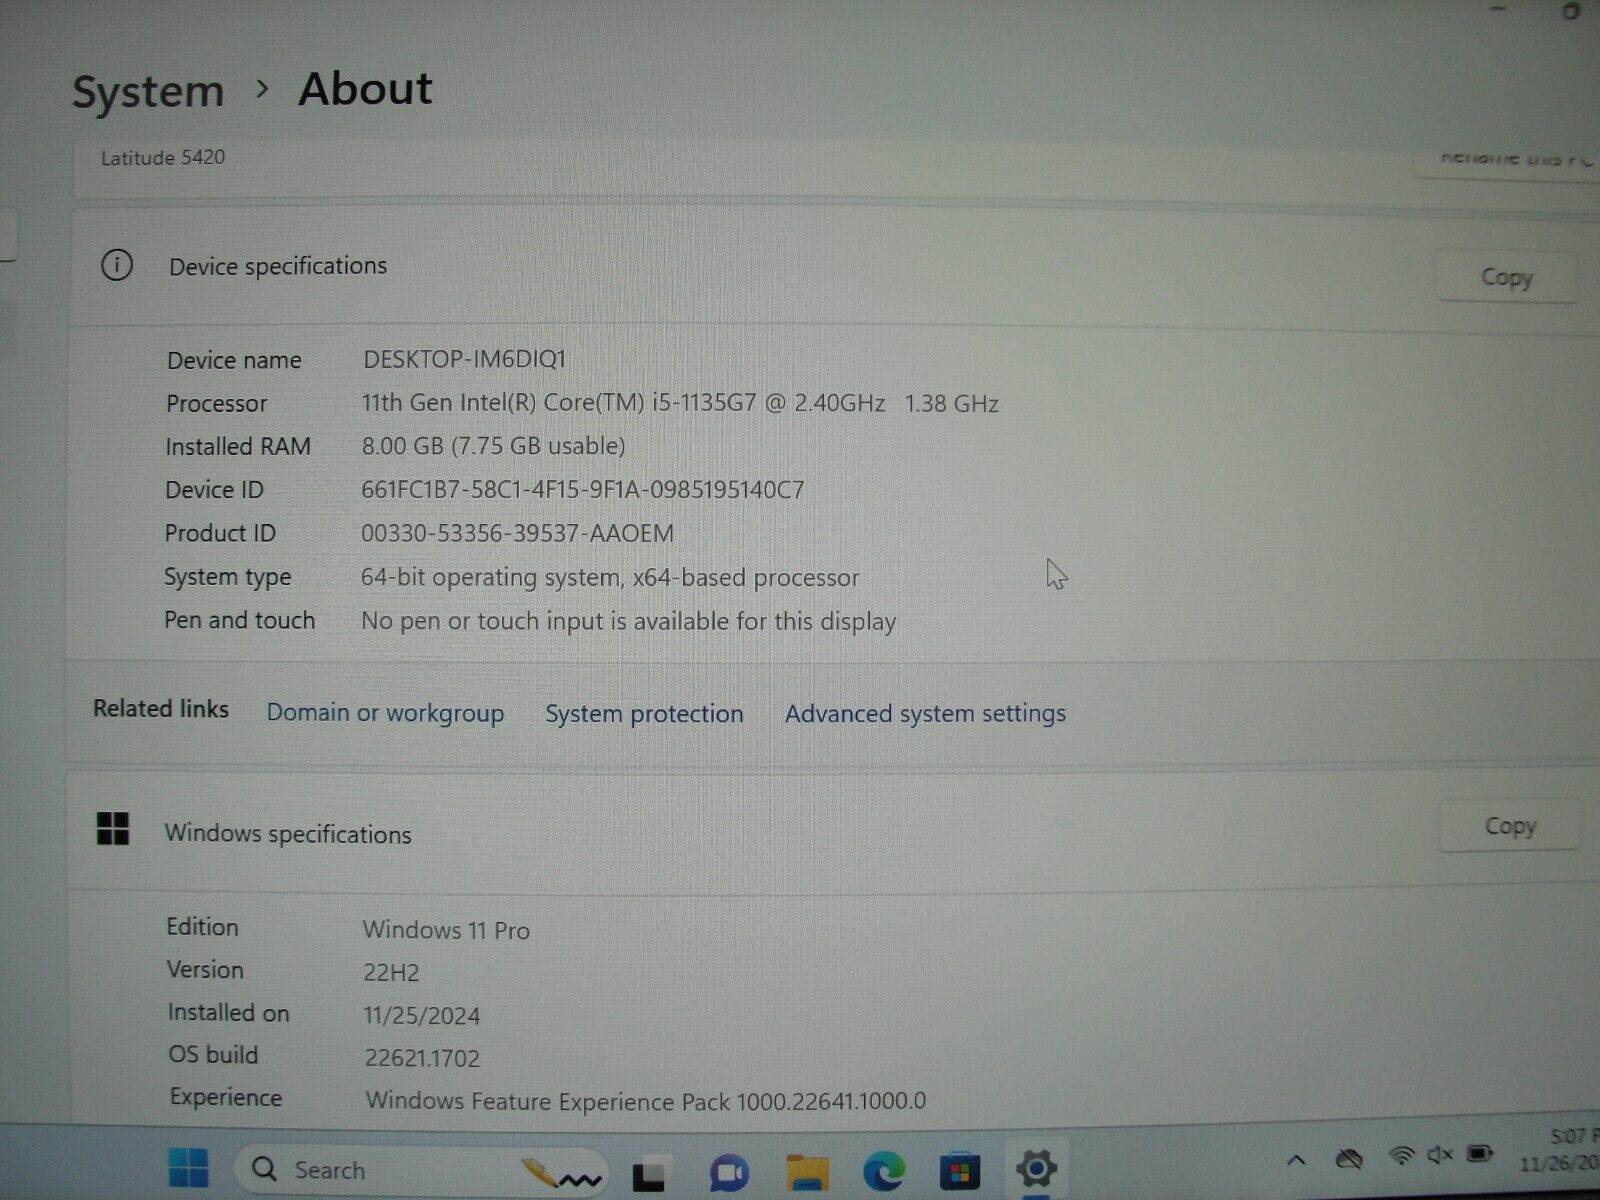Copy the Windows specifications
1600x1200 pixels.
(x=1509, y=826)
